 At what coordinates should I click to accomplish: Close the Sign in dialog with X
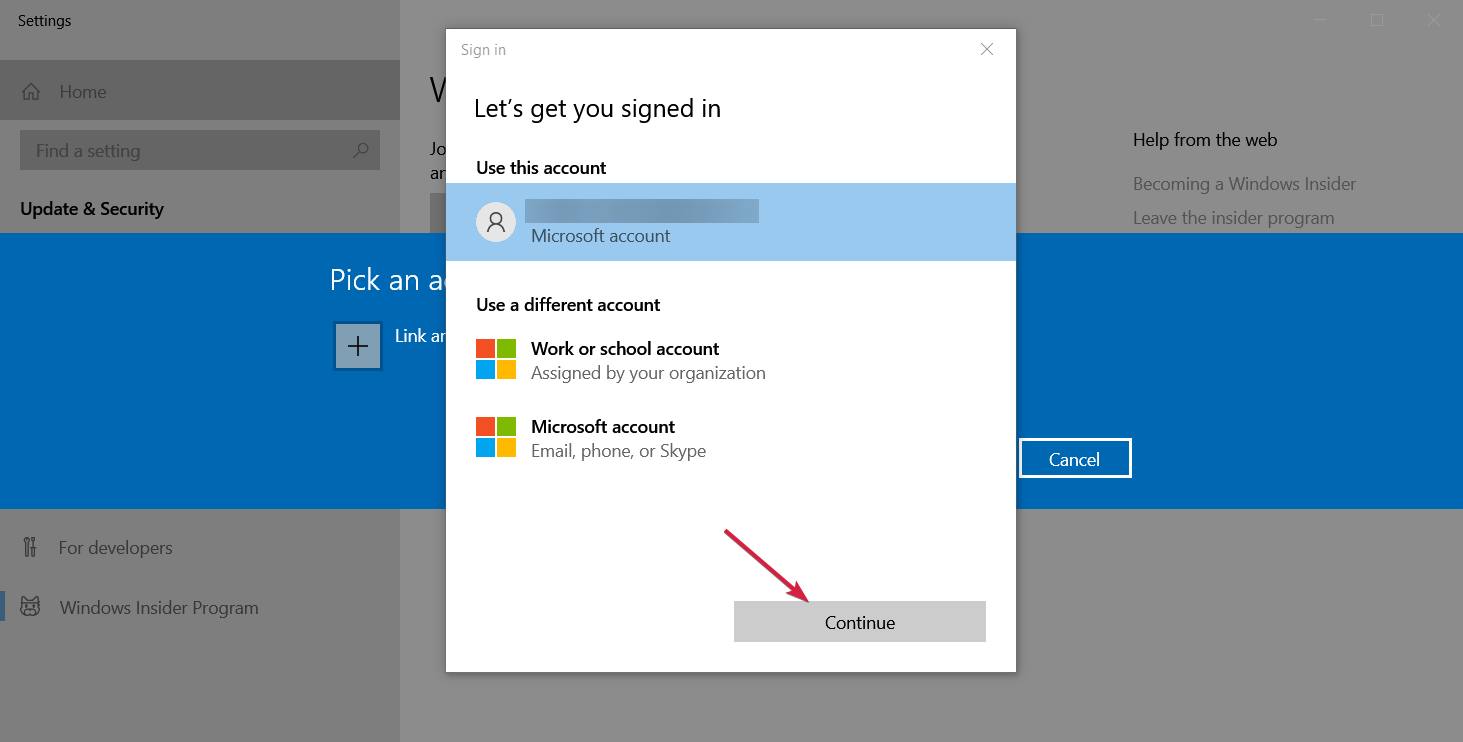pos(987,49)
